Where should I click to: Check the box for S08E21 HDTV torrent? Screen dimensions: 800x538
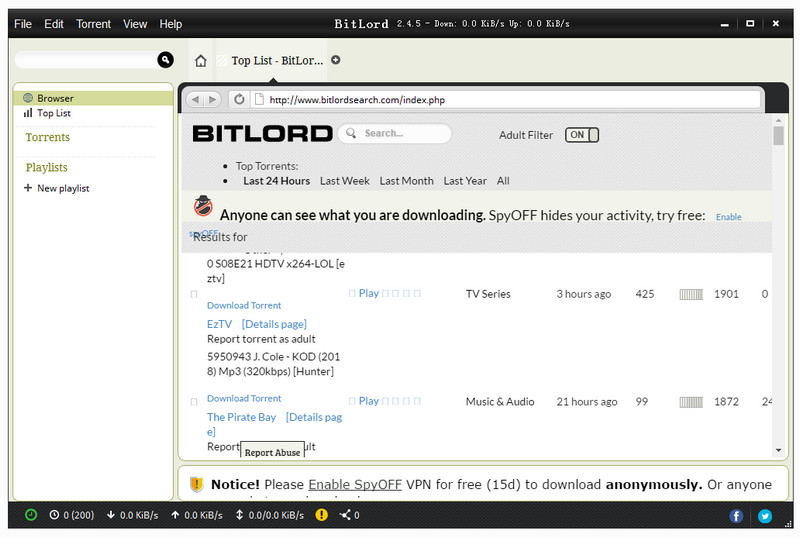coord(194,294)
